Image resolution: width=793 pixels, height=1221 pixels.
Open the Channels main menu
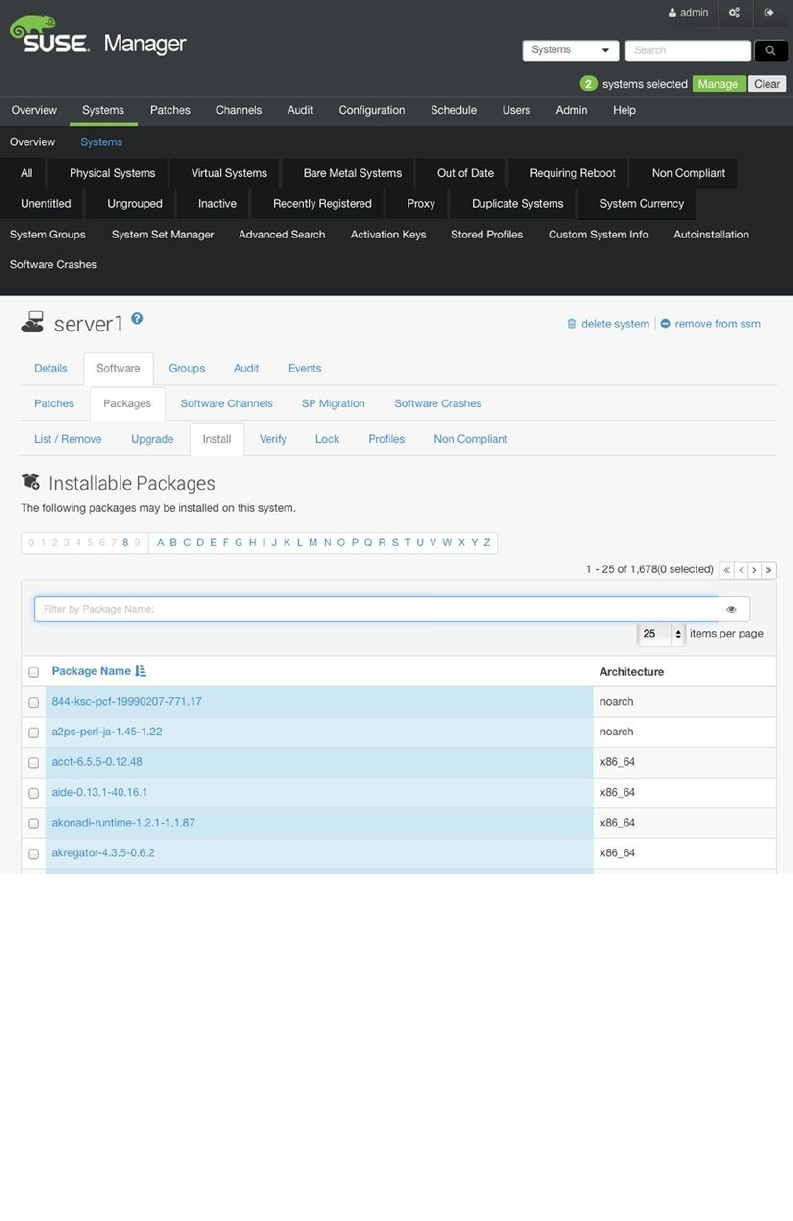pos(239,110)
